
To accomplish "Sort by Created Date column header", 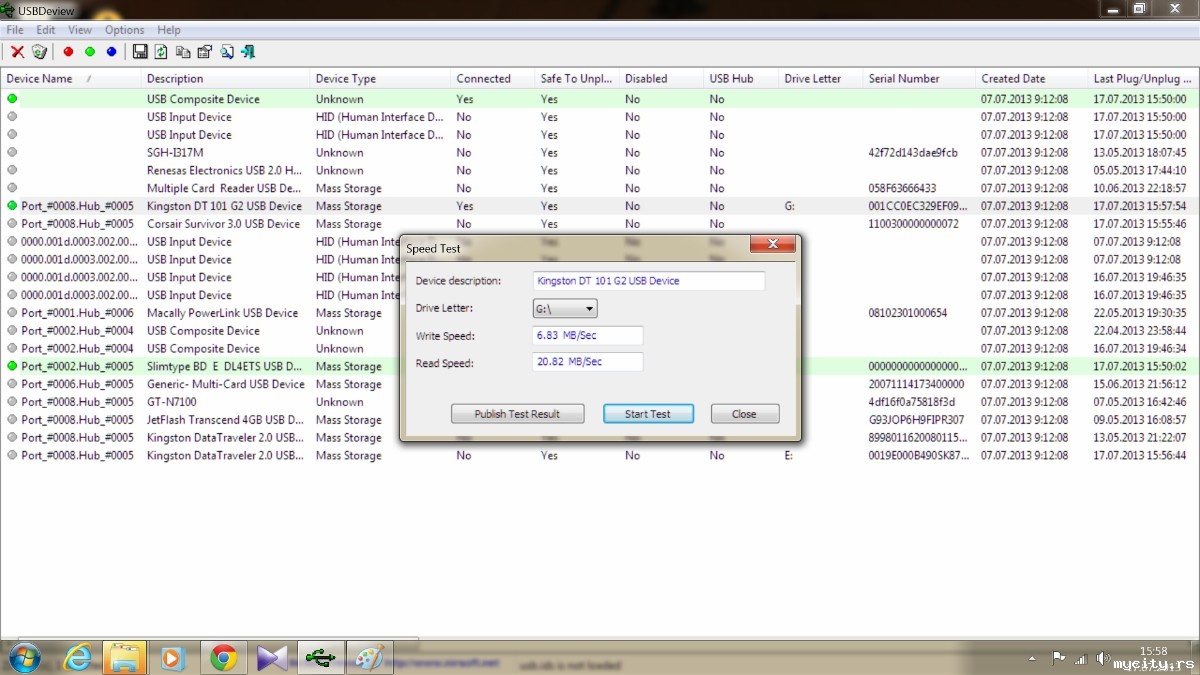I will click(x=1031, y=78).
